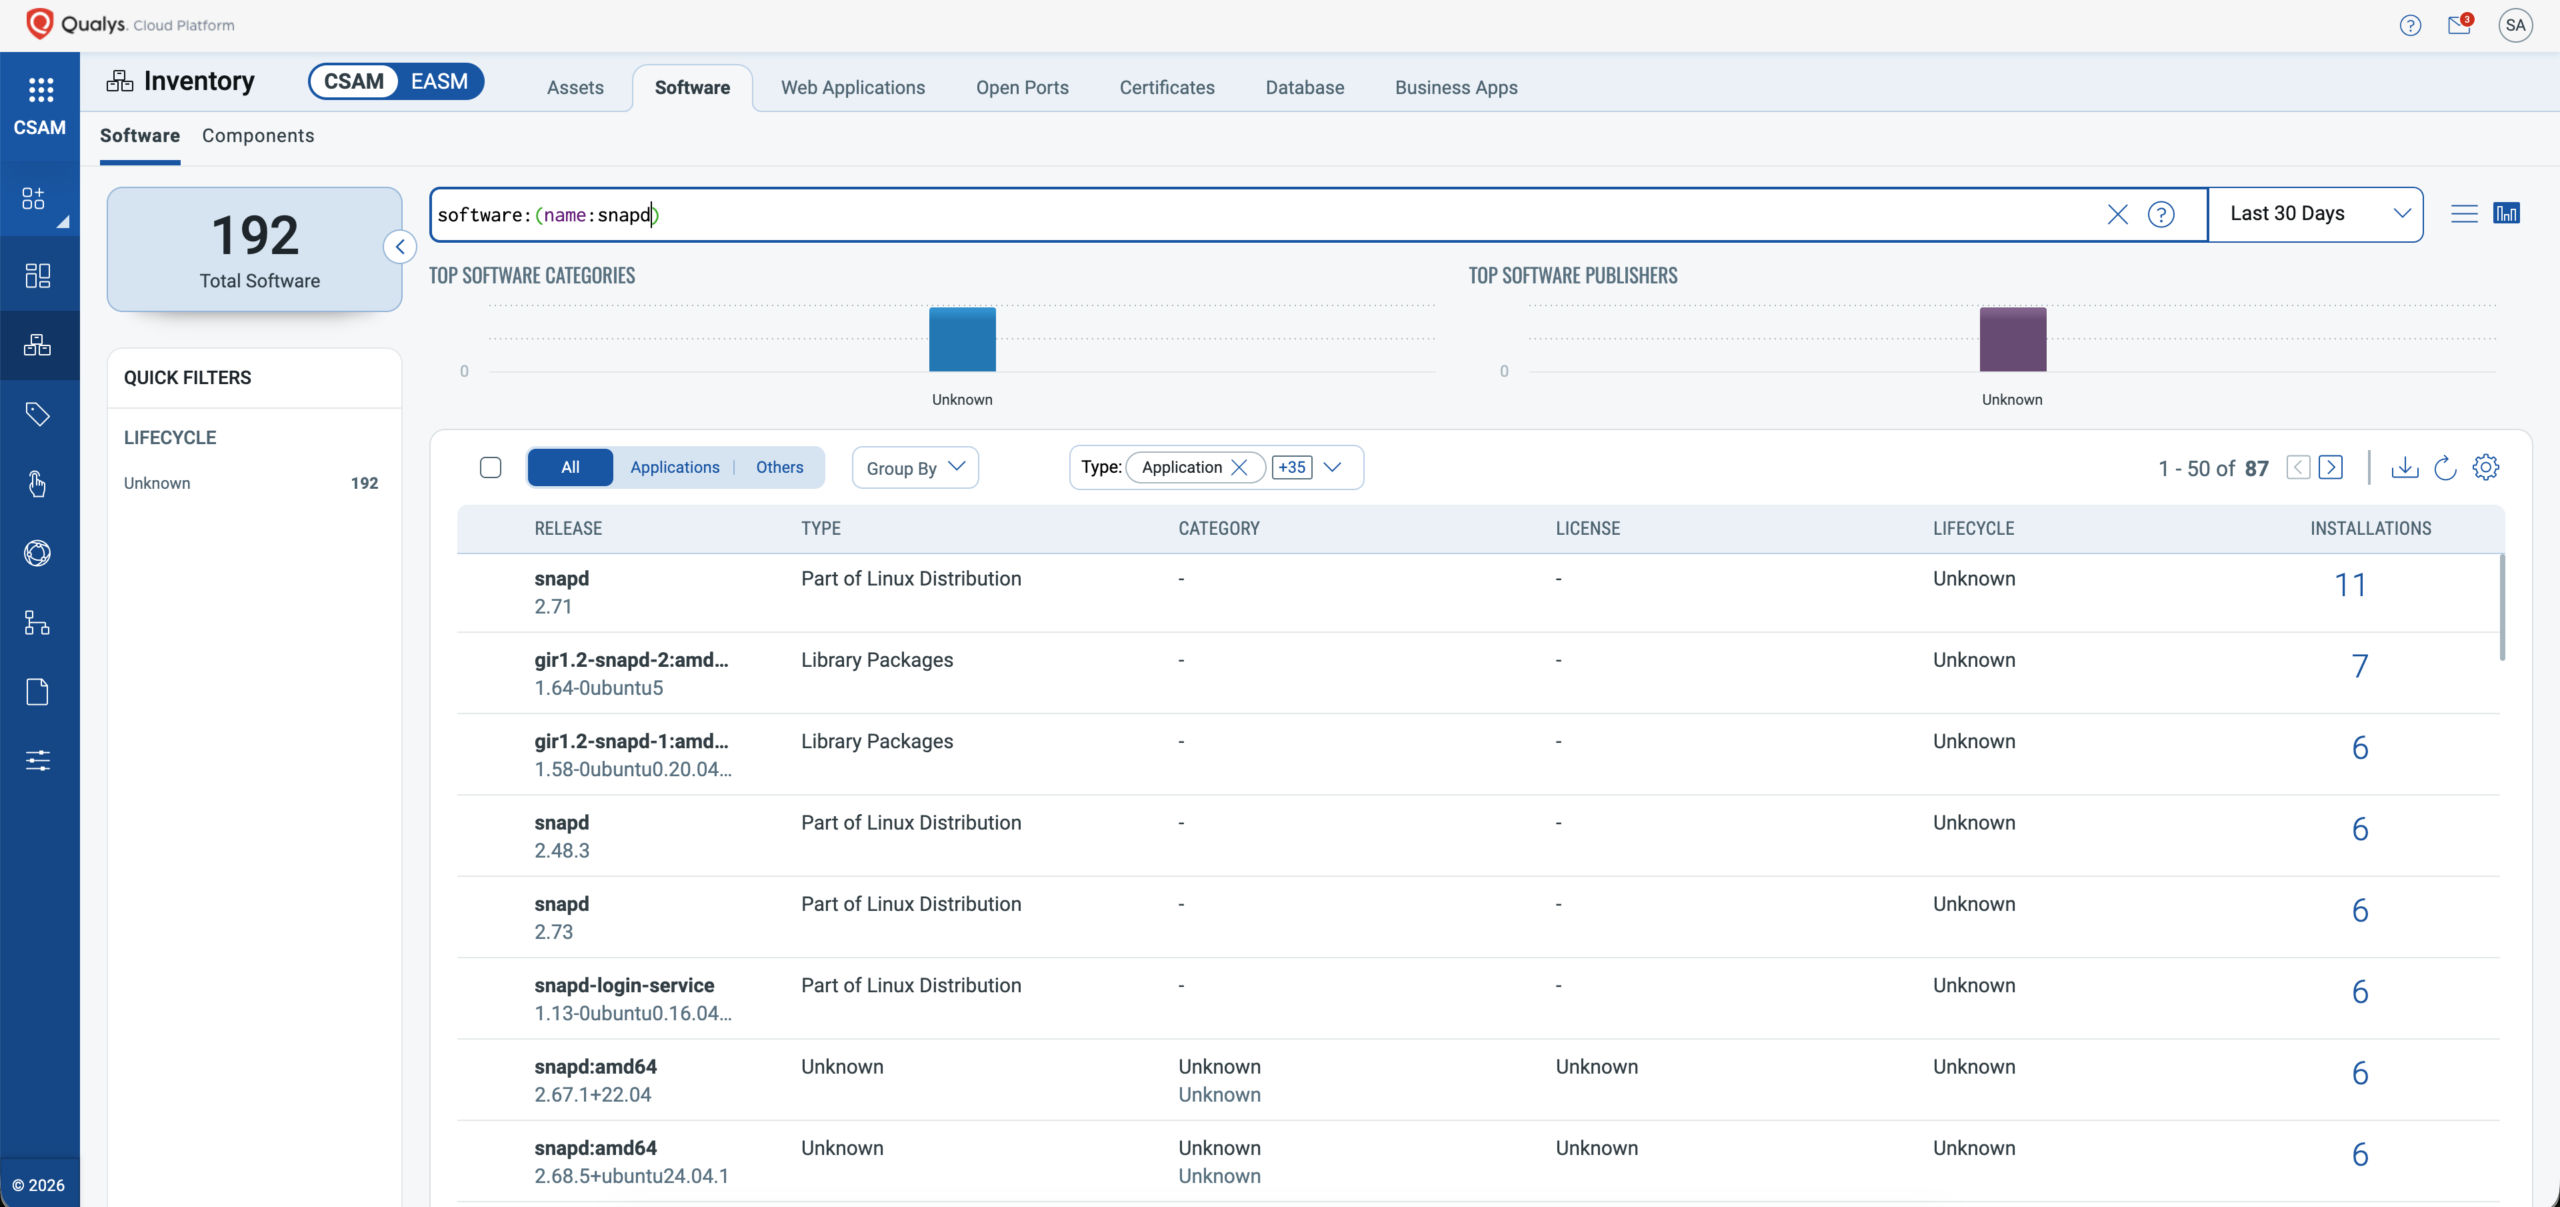Collapse the quick filters side panel
The width and height of the screenshot is (2560, 1207).
point(400,247)
